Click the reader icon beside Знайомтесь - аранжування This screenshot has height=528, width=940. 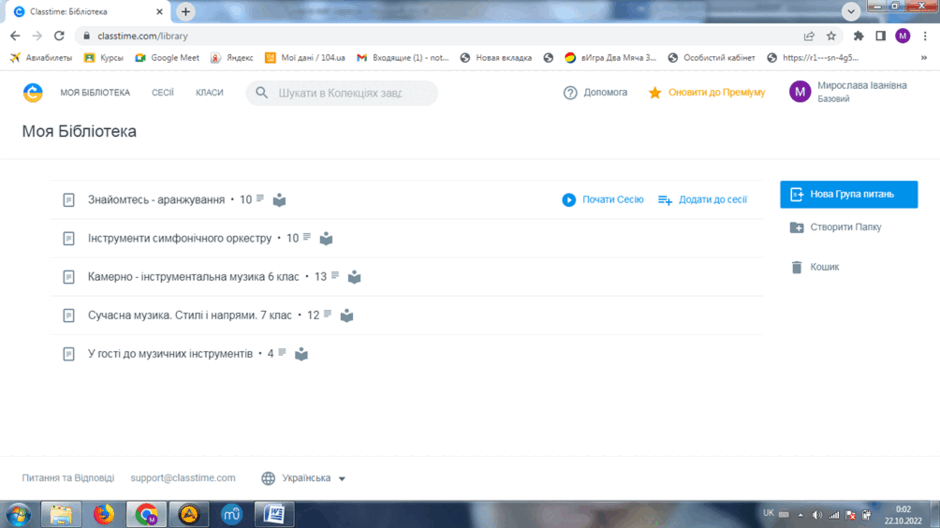click(x=279, y=200)
